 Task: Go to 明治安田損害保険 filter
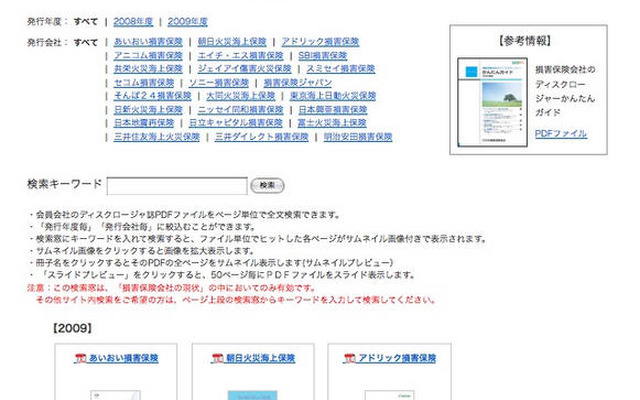pyautogui.click(x=358, y=137)
